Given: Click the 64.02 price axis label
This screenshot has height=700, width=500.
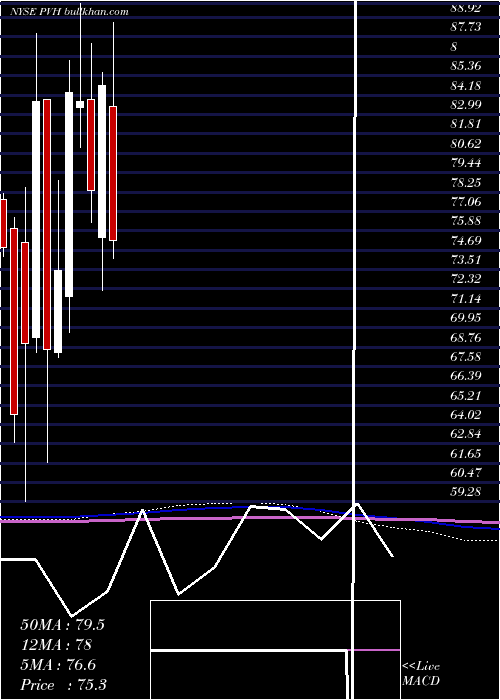Looking at the screenshot, I should click(466, 415).
